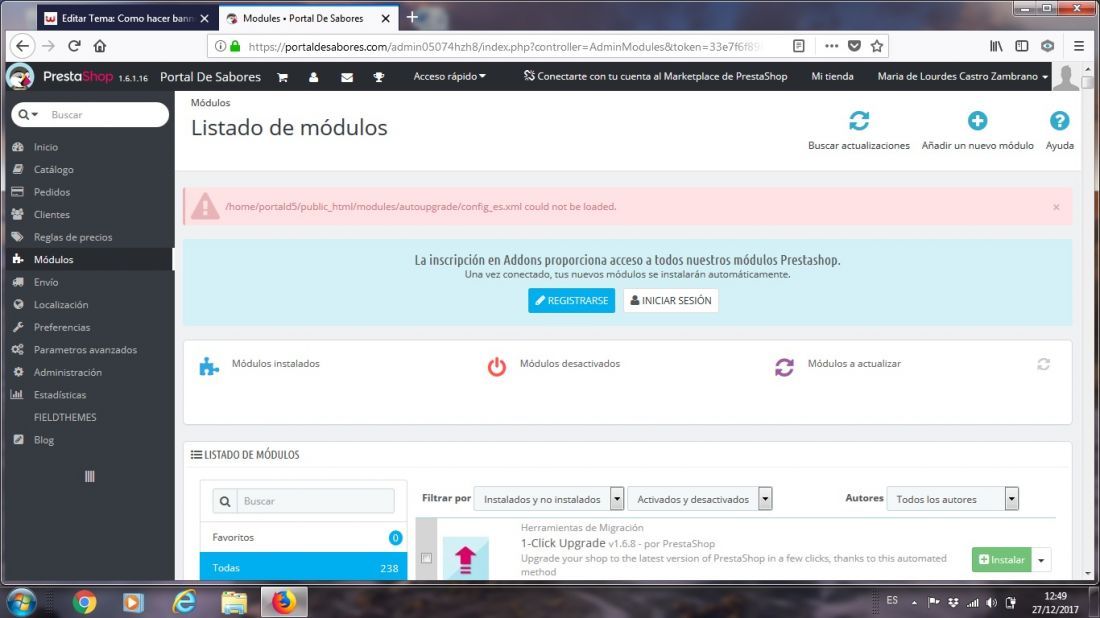Click the page vertical scrollbar

pyautogui.click(x=1088, y=323)
